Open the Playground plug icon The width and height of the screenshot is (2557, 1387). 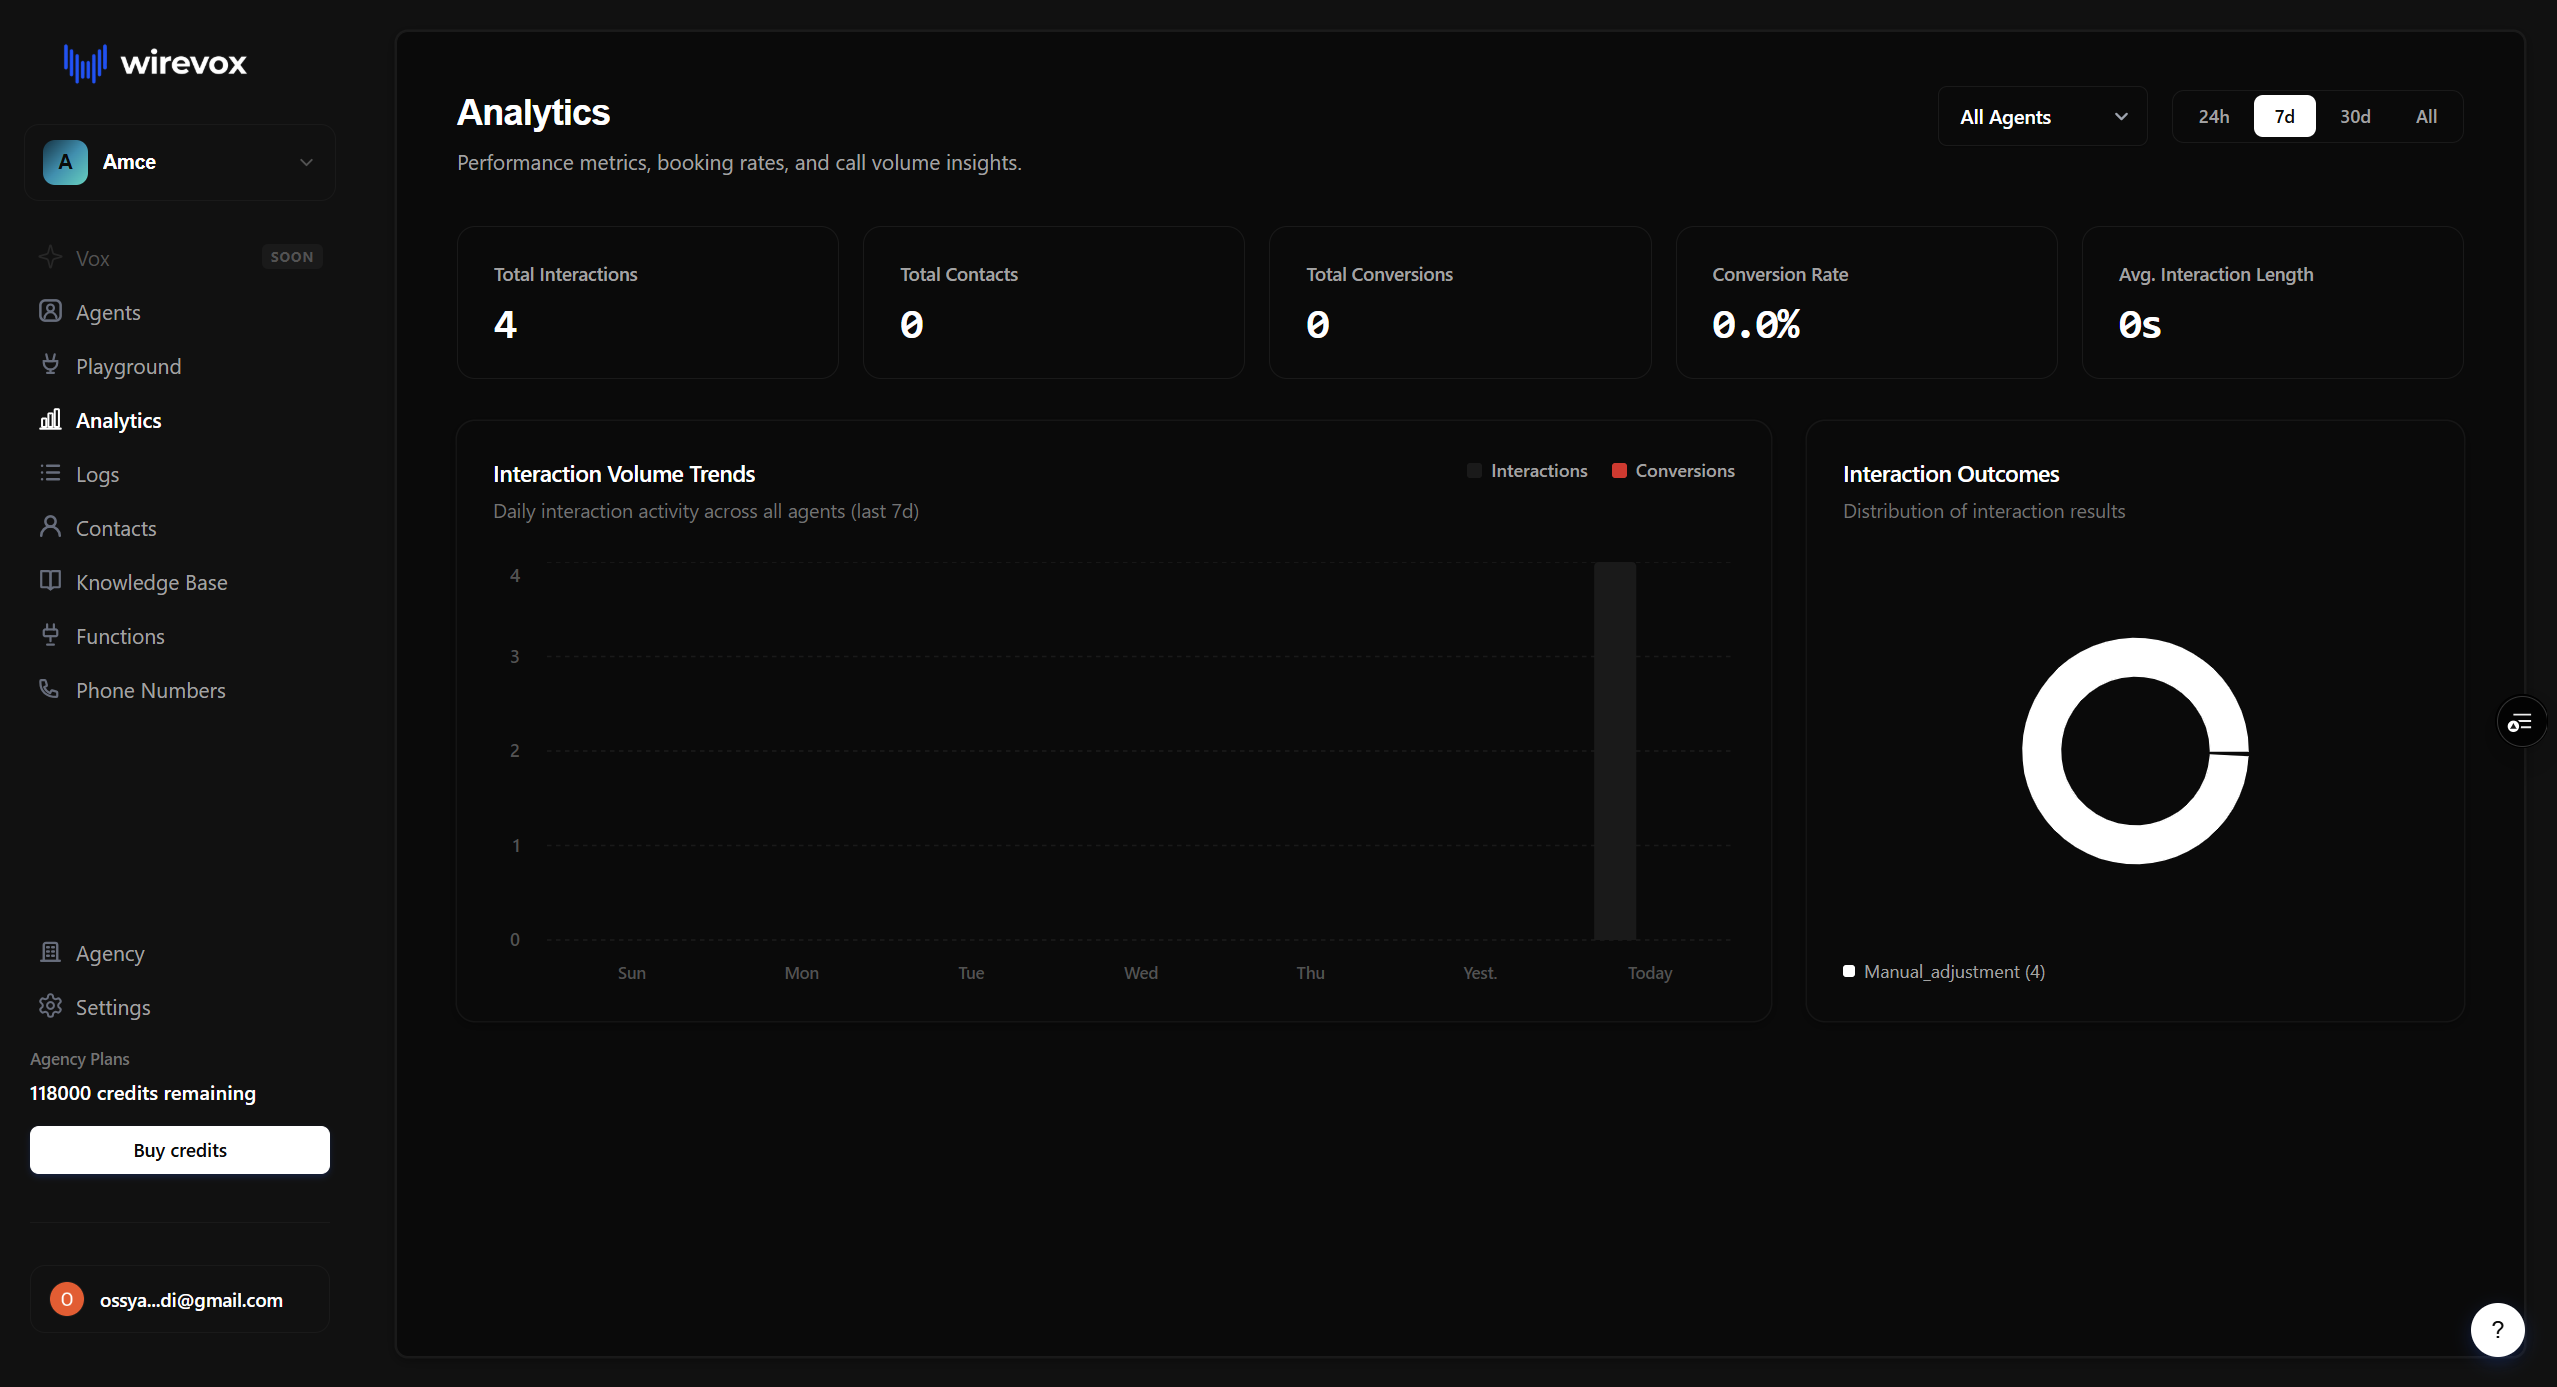[x=50, y=365]
